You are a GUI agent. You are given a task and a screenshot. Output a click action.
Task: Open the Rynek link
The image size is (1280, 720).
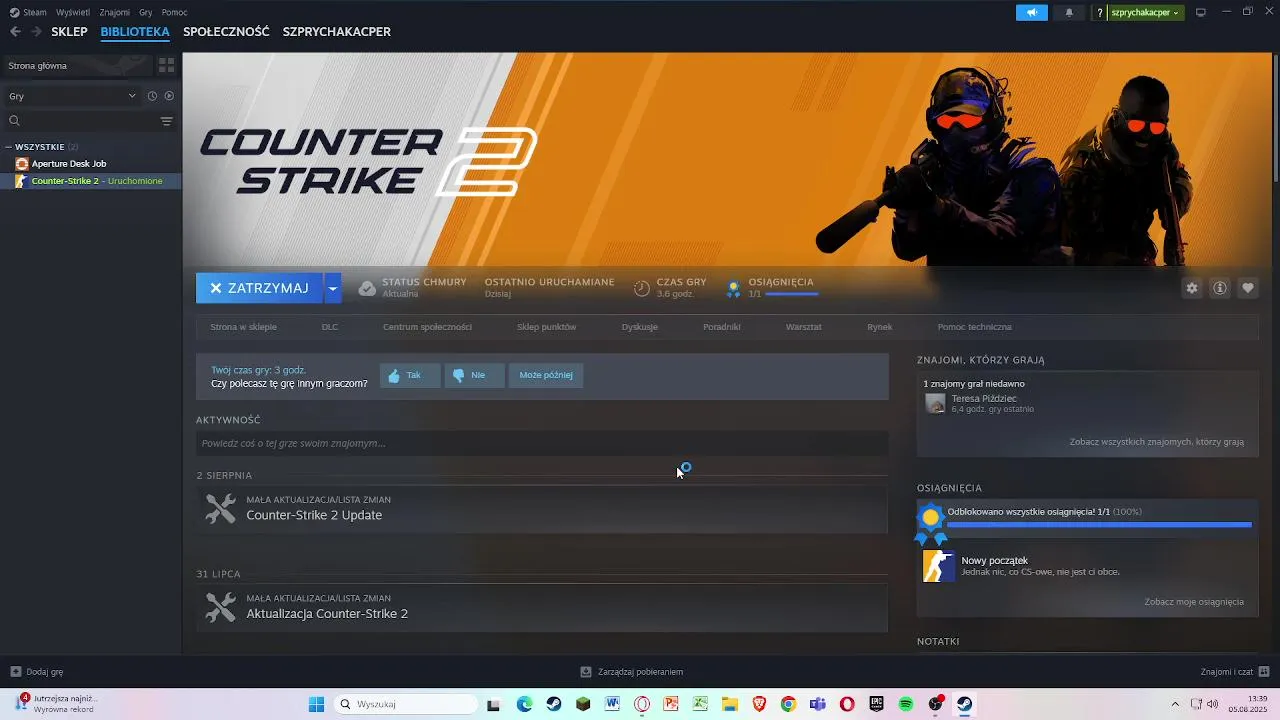point(880,327)
